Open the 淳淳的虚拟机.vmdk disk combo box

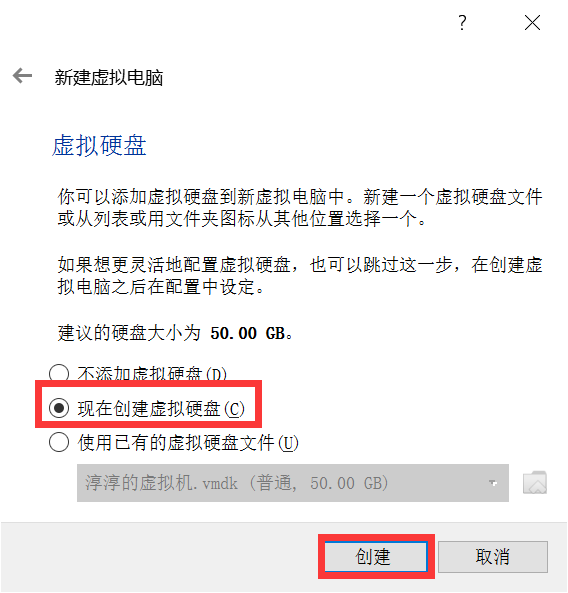(x=293, y=483)
